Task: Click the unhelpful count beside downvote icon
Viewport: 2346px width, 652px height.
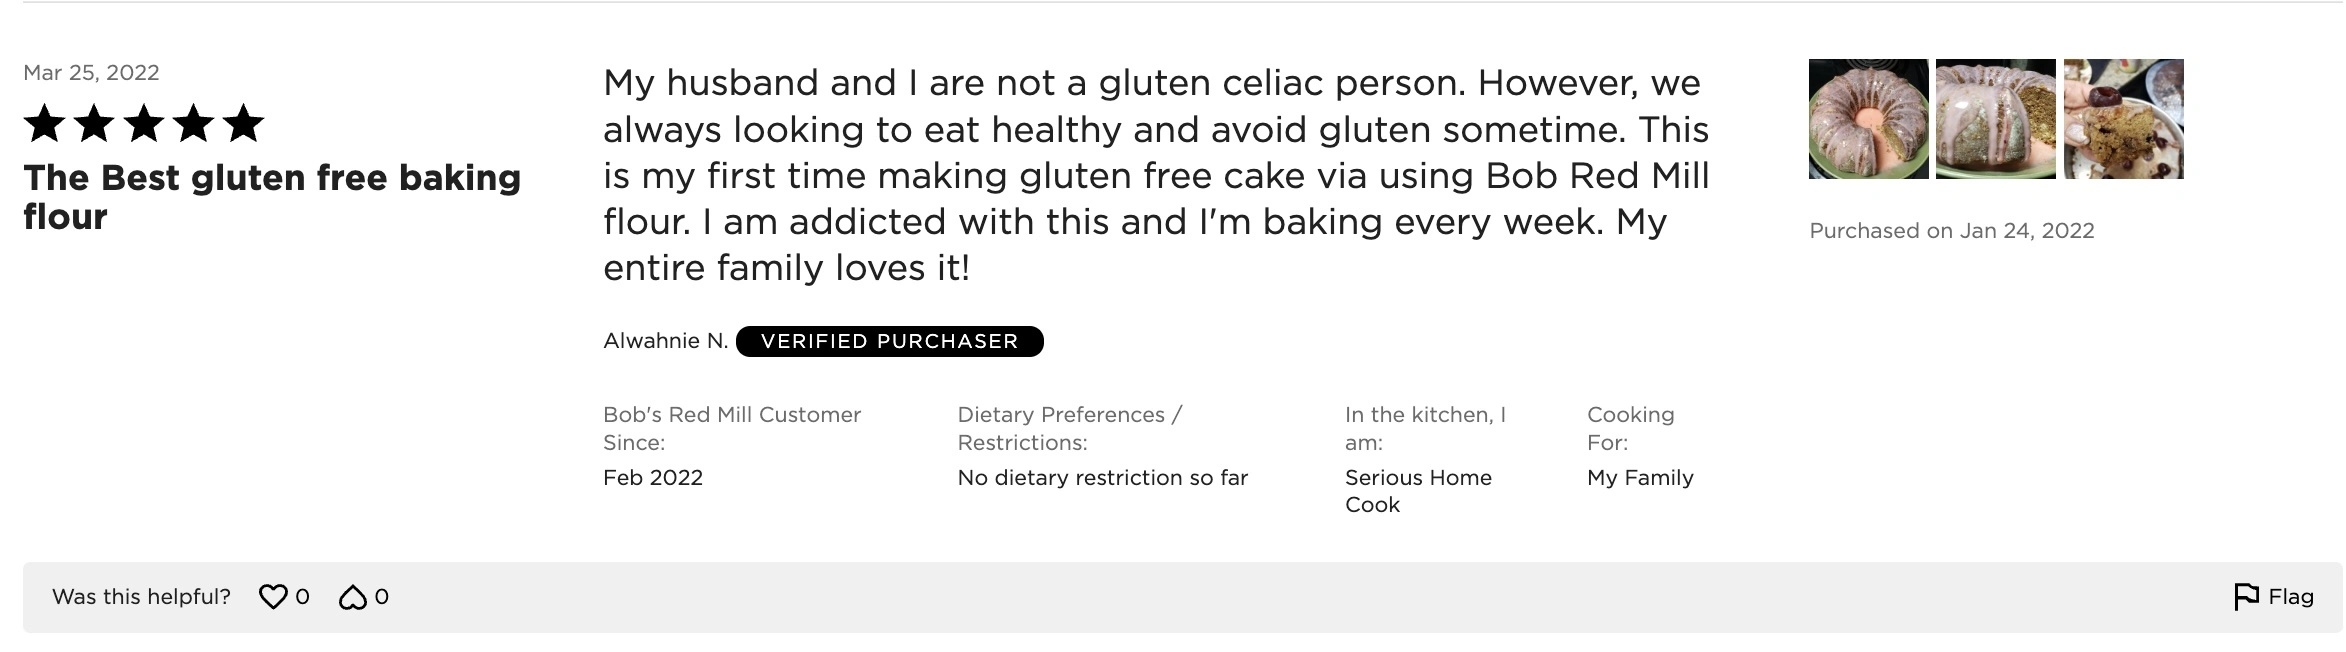Action: click(381, 597)
